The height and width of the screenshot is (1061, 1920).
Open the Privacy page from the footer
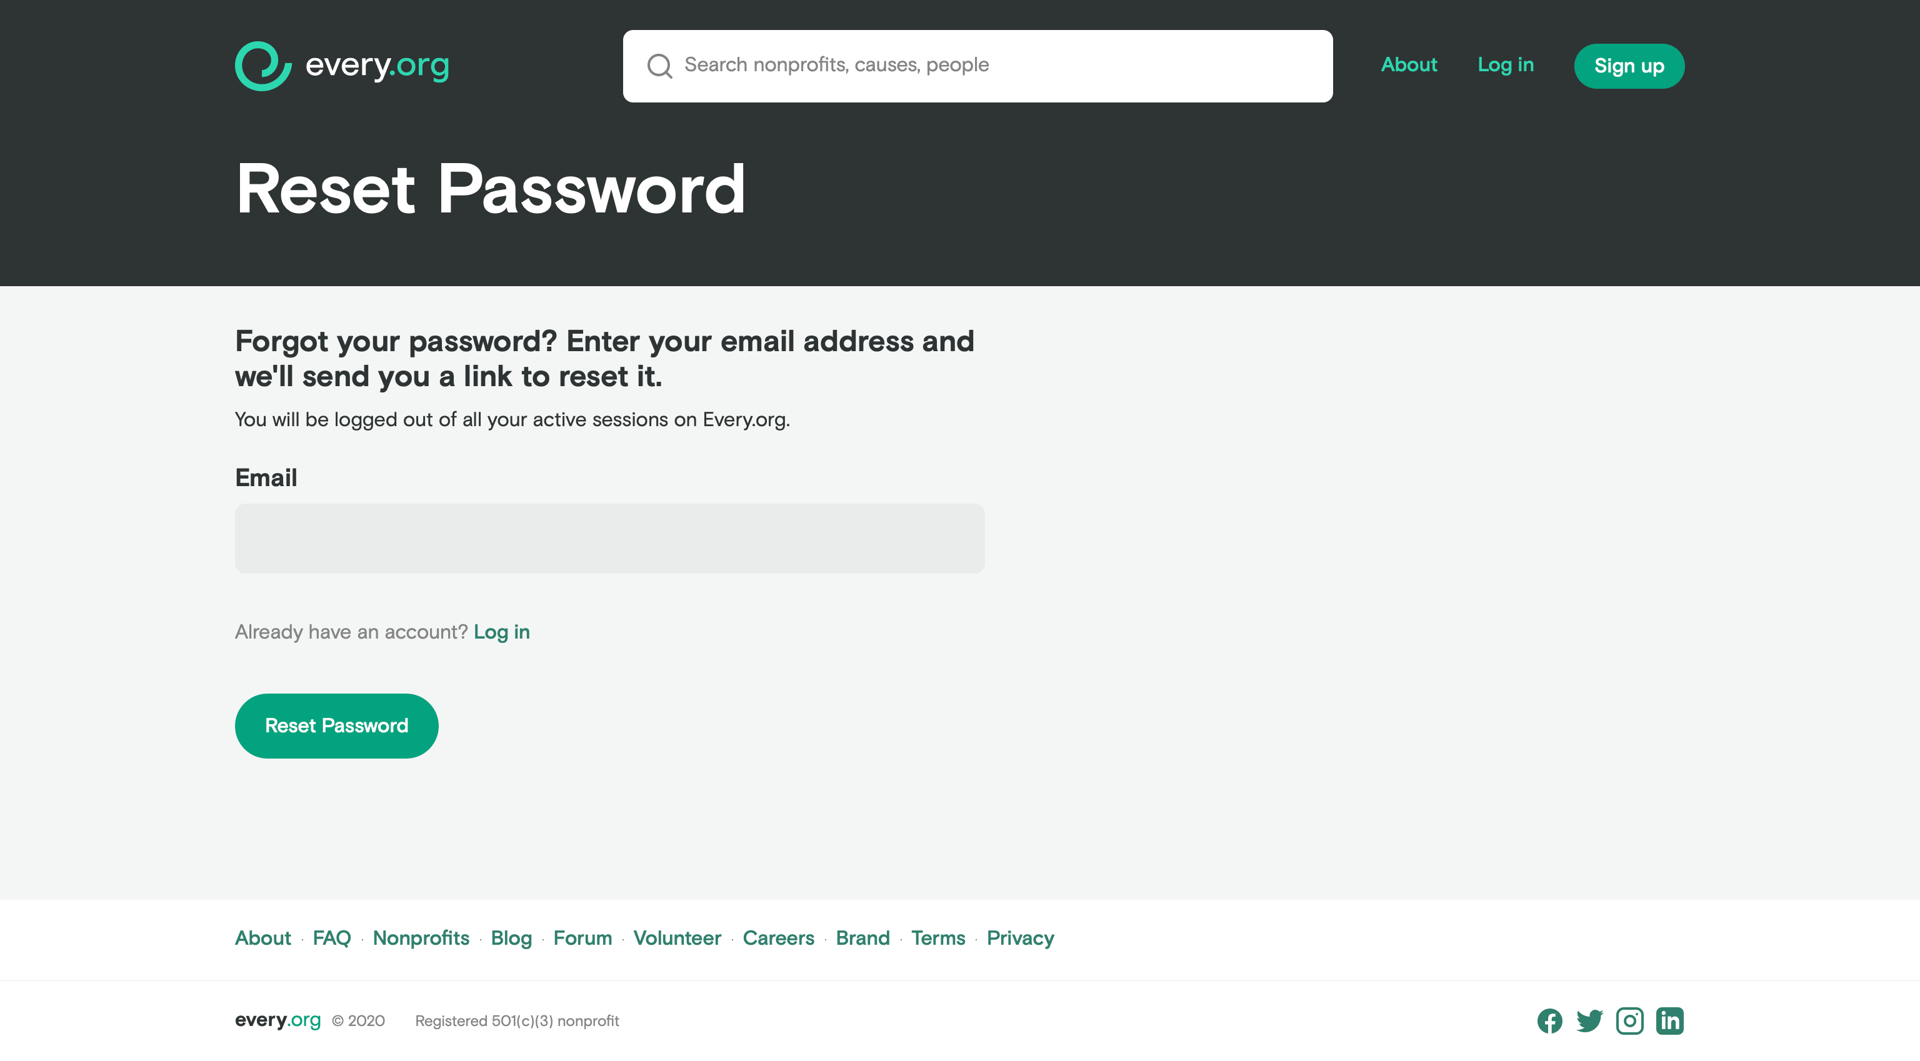coord(1019,938)
